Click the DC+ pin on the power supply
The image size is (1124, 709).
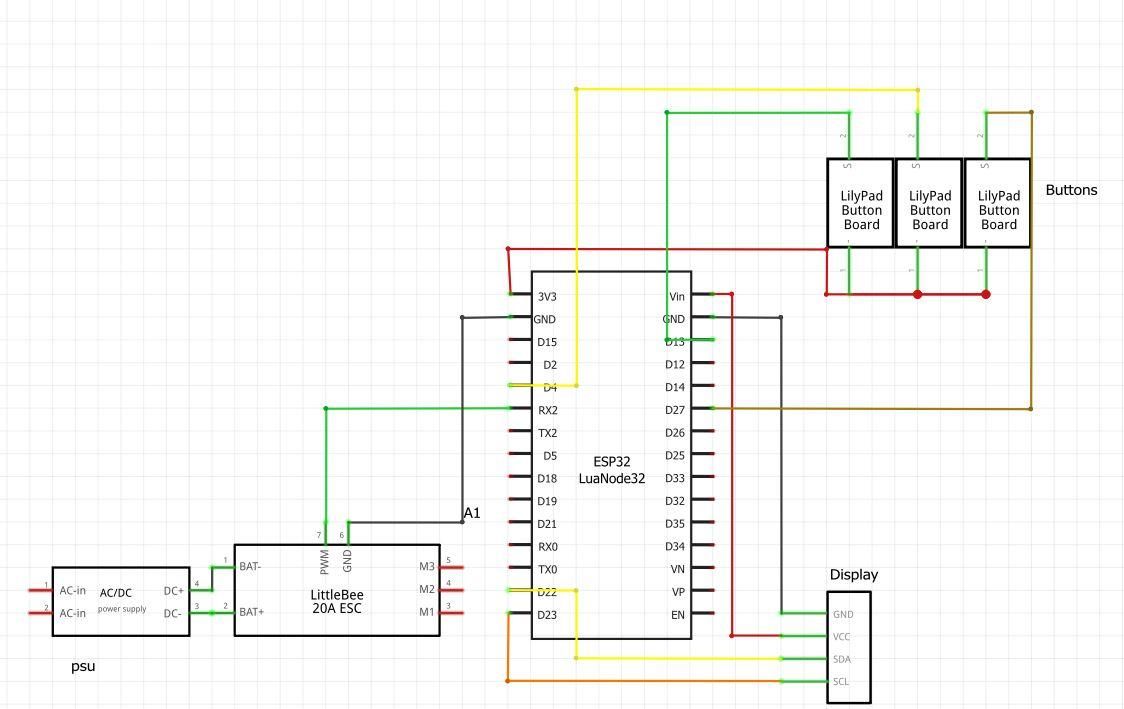pos(201,590)
